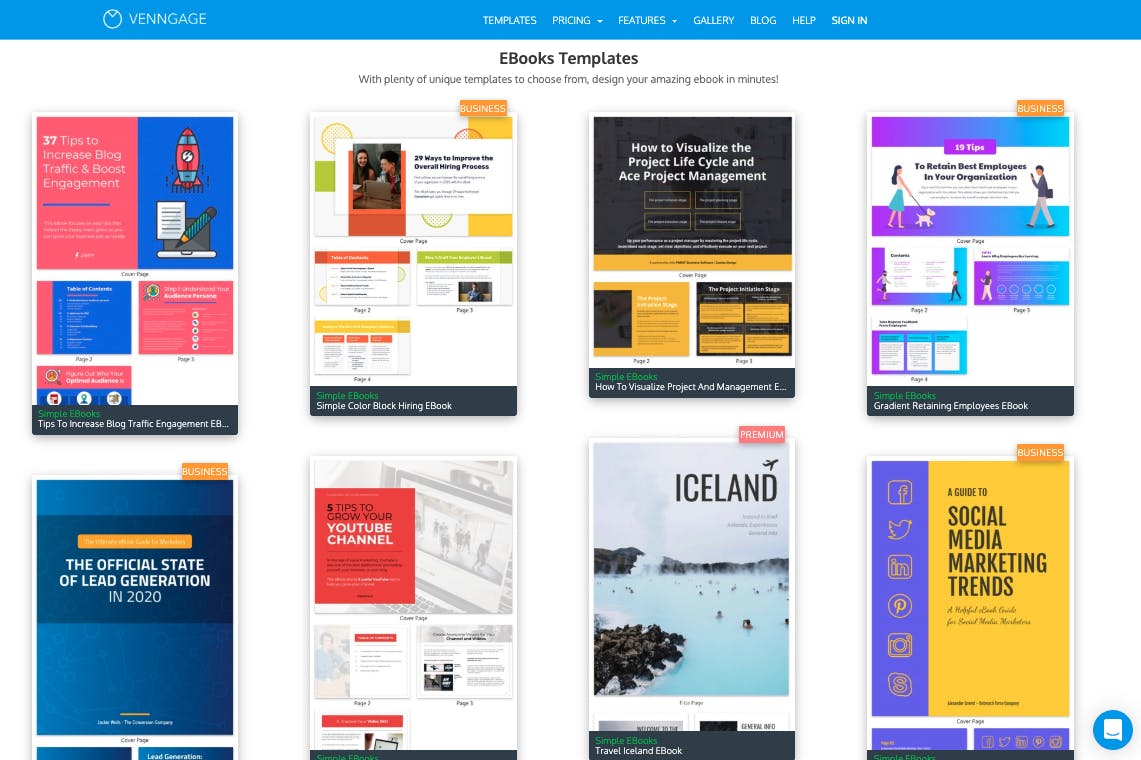Click the VENNGAGE brand name

(167, 19)
